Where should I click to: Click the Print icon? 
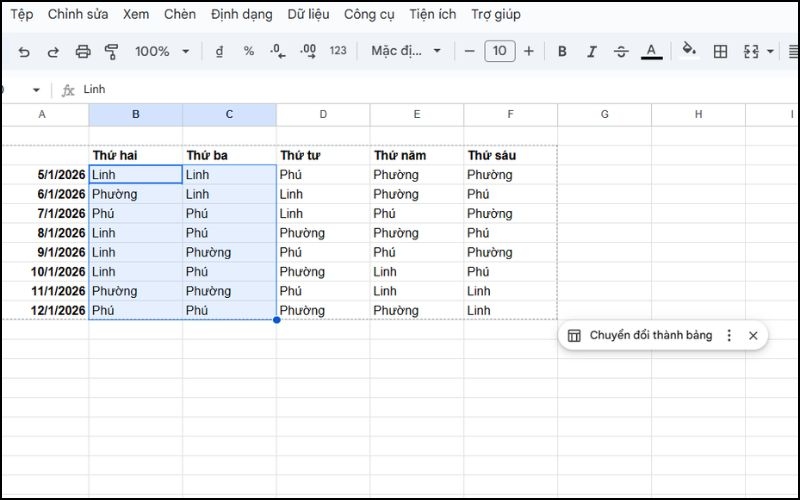pos(83,51)
